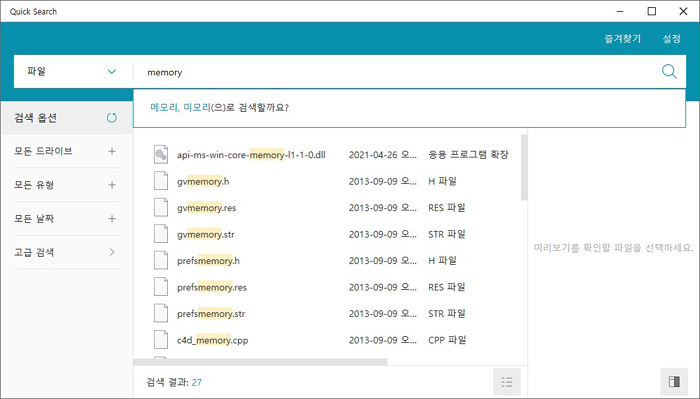
Task: Open 설정 settings
Action: click(x=671, y=39)
